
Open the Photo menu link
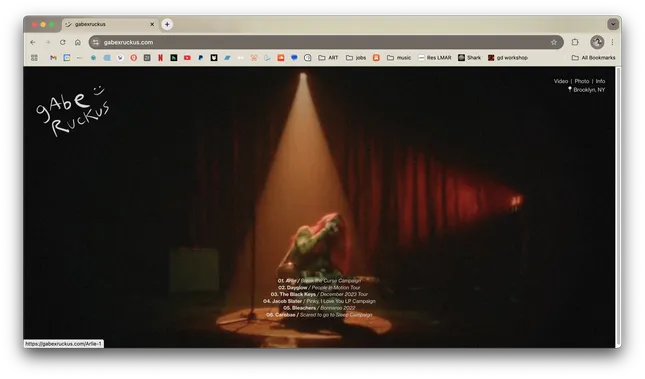point(582,81)
